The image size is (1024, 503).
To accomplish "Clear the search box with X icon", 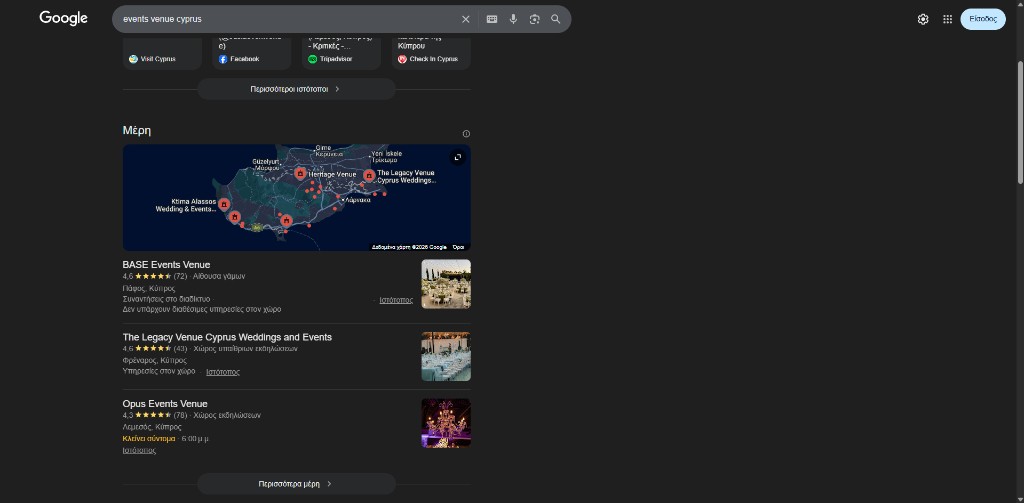I will coord(466,19).
